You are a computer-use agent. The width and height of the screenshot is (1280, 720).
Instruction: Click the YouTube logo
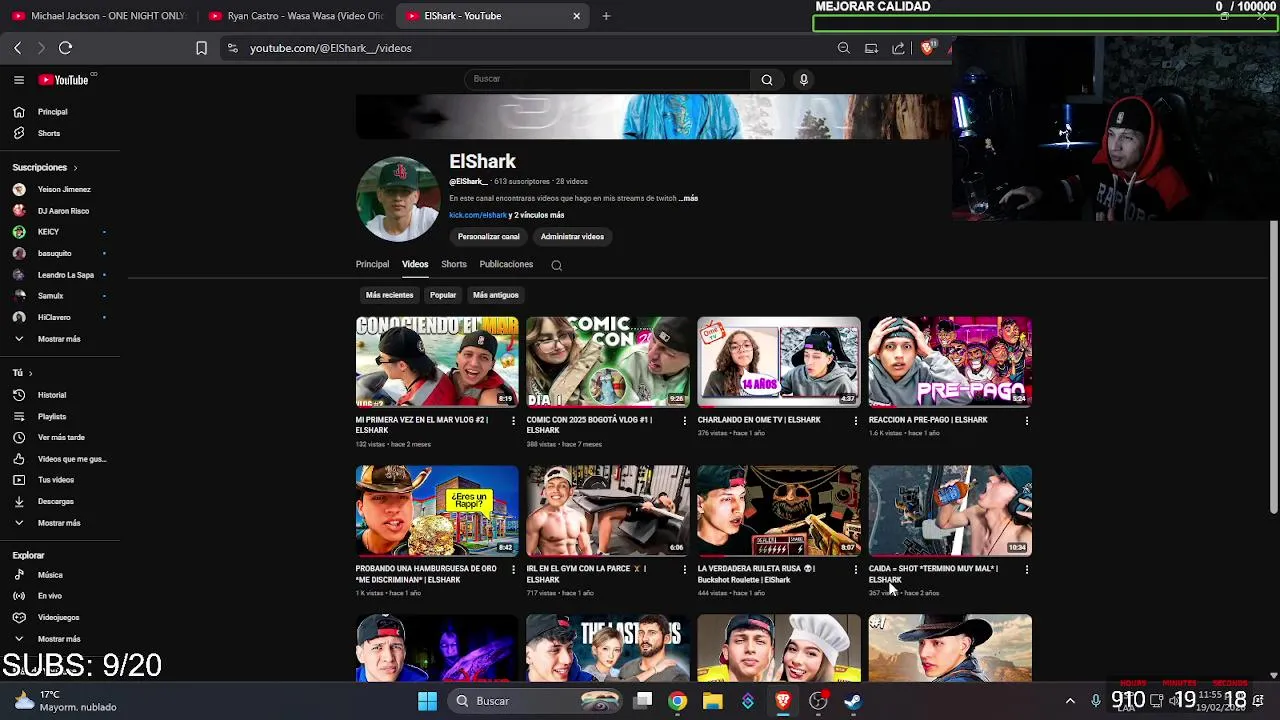tap(63, 80)
